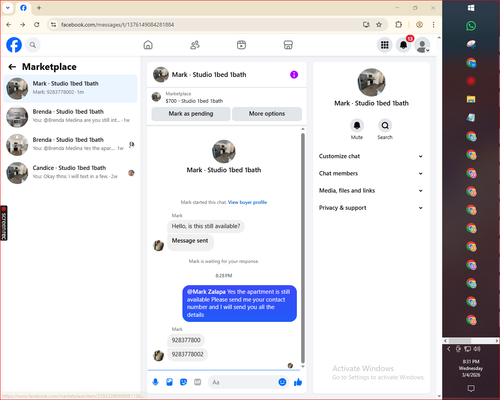Click the address bar facebook.com/messages URL
Screen dimensions: 500x400
(x=117, y=25)
